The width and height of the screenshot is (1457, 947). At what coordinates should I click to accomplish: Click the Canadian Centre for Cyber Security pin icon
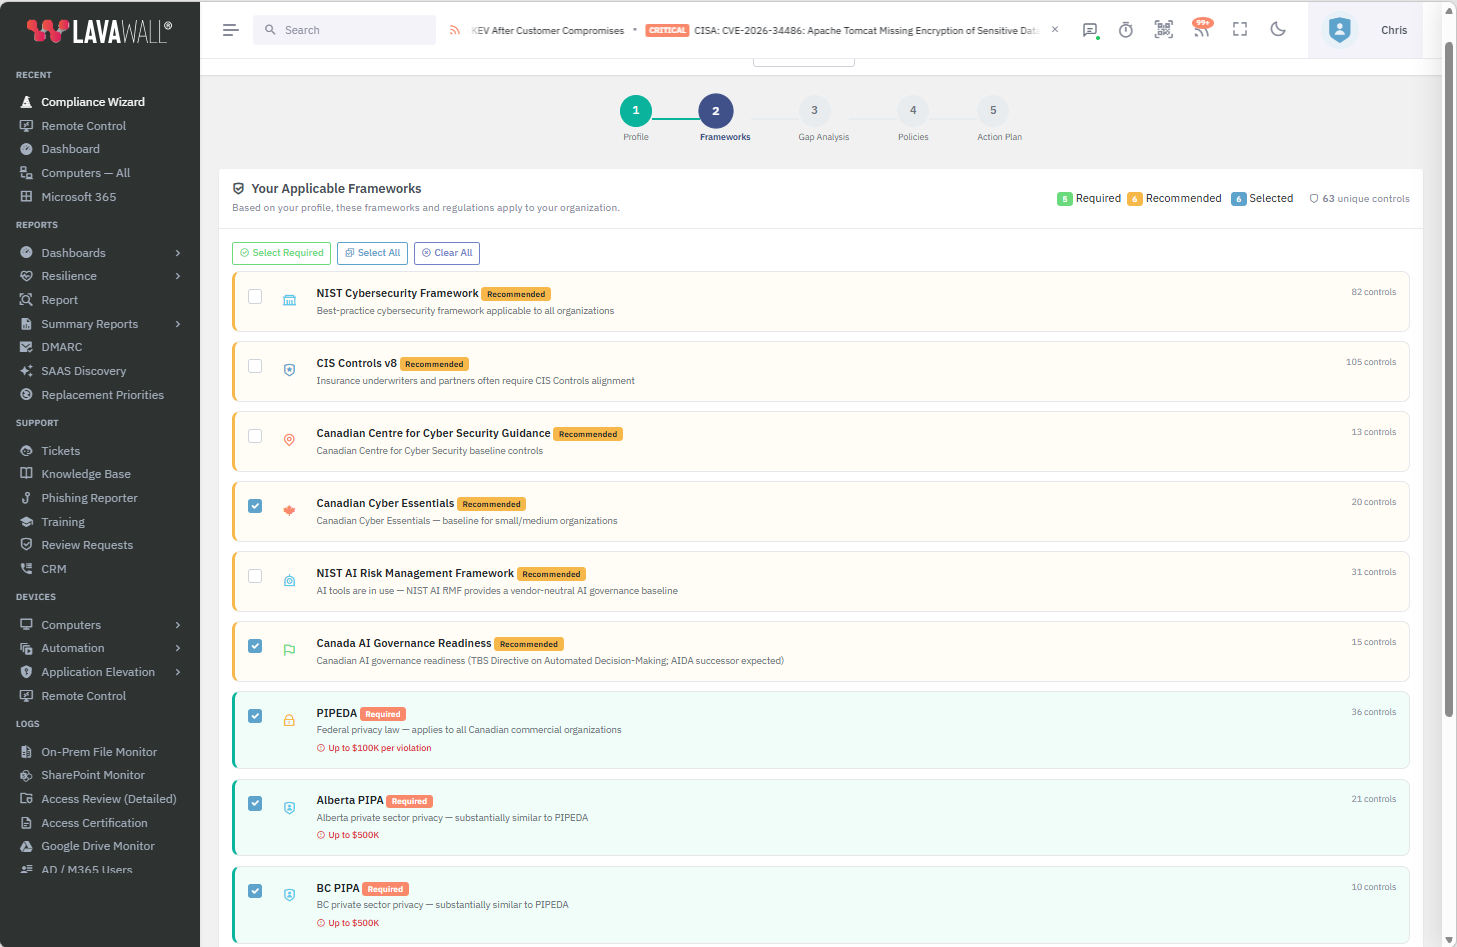pyautogui.click(x=289, y=440)
